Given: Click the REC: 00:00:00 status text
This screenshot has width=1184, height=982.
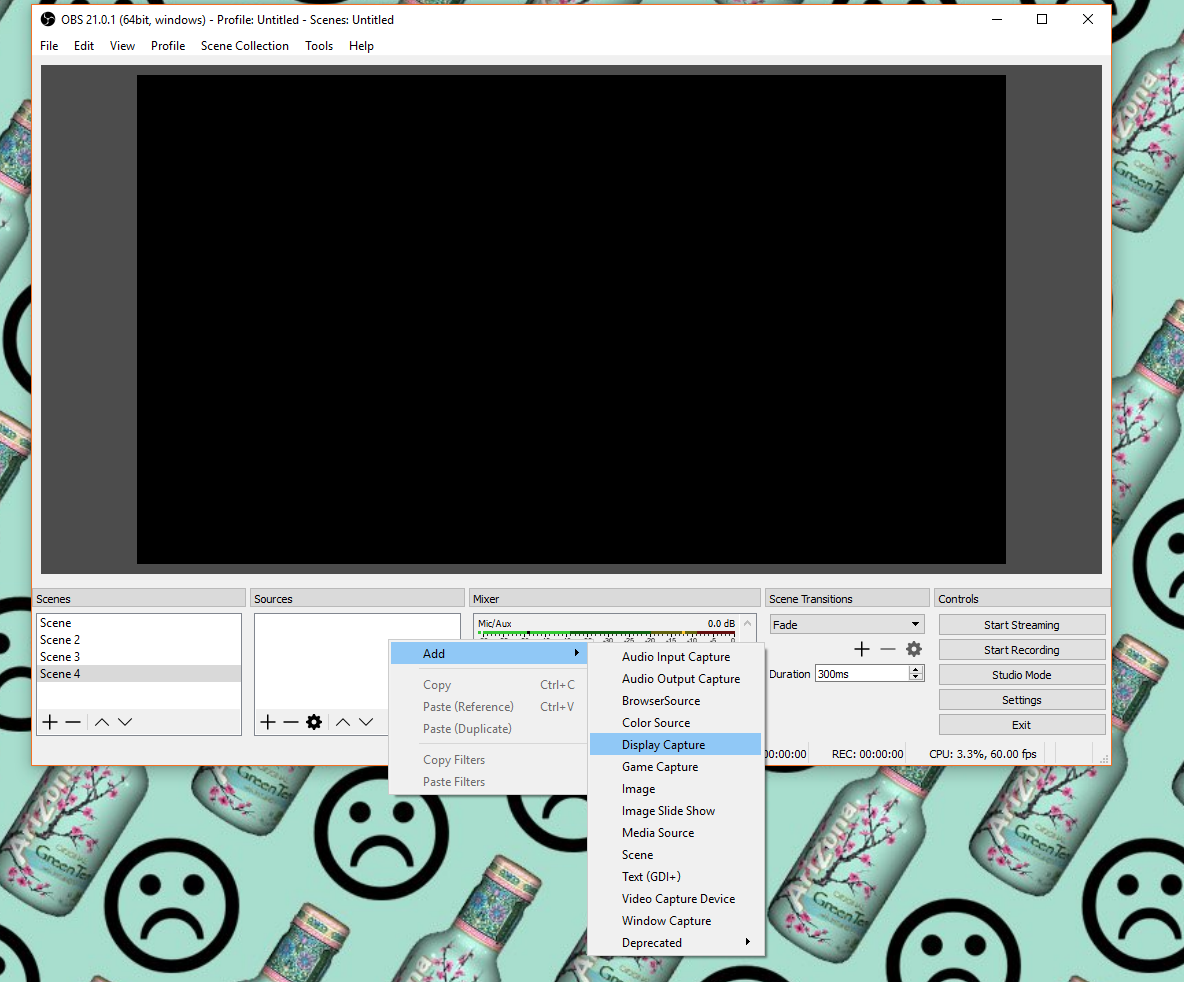Looking at the screenshot, I should pos(868,754).
